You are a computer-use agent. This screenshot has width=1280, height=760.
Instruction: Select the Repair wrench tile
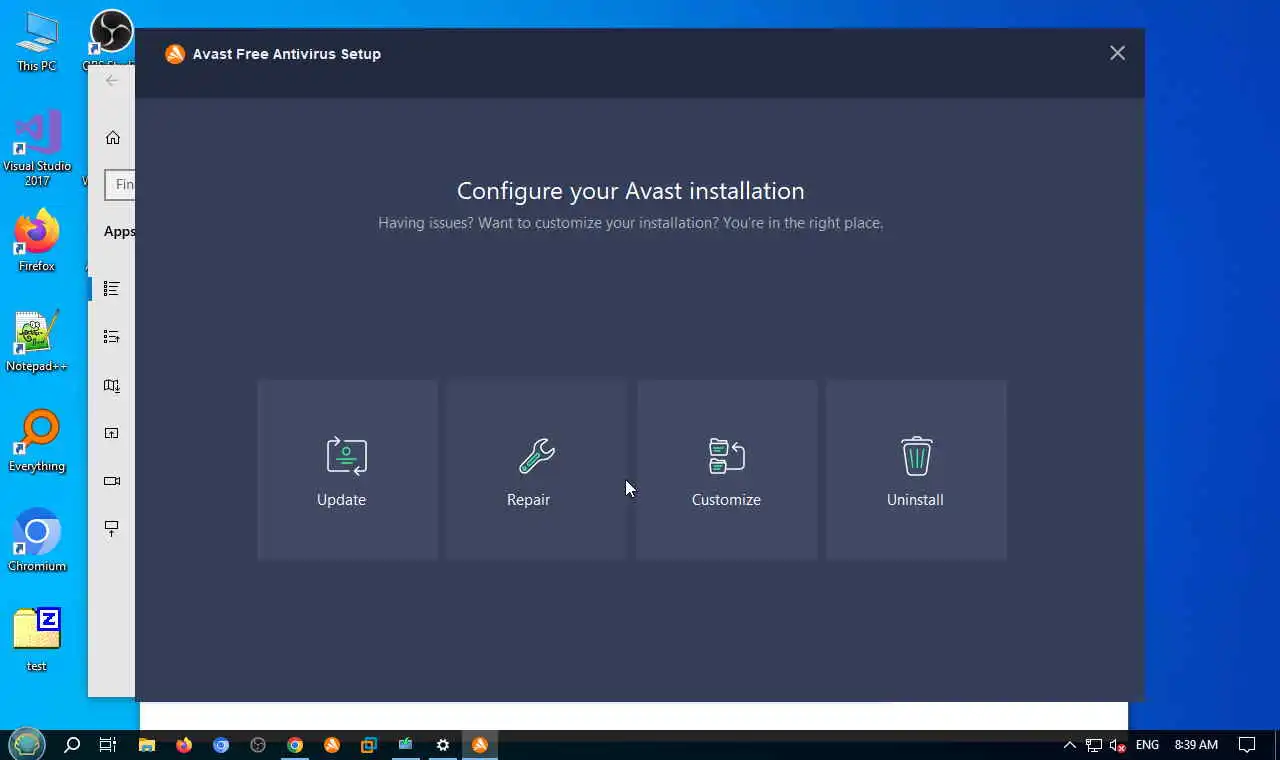click(x=536, y=469)
